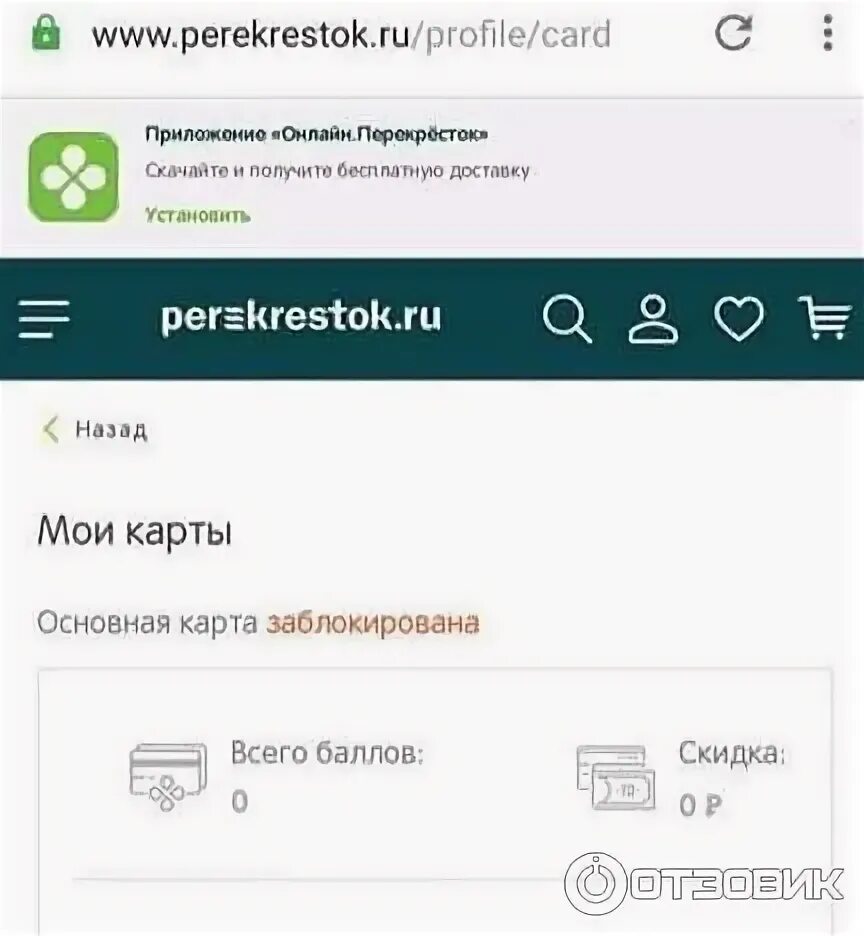The width and height of the screenshot is (864, 936).
Task: Open the hamburger navigation menu
Action: tap(44, 319)
